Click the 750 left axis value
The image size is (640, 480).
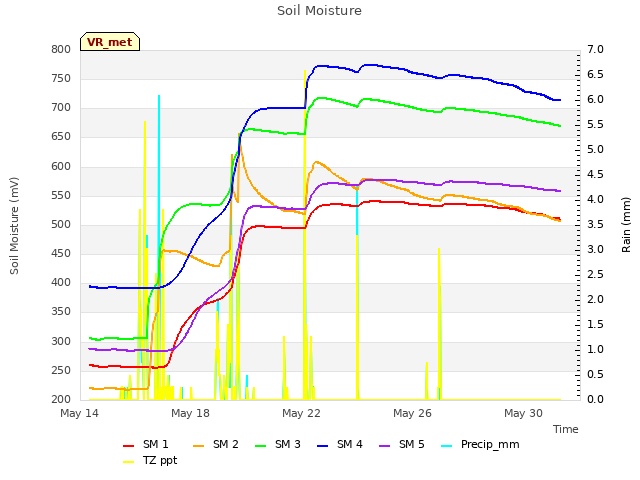tap(61, 78)
